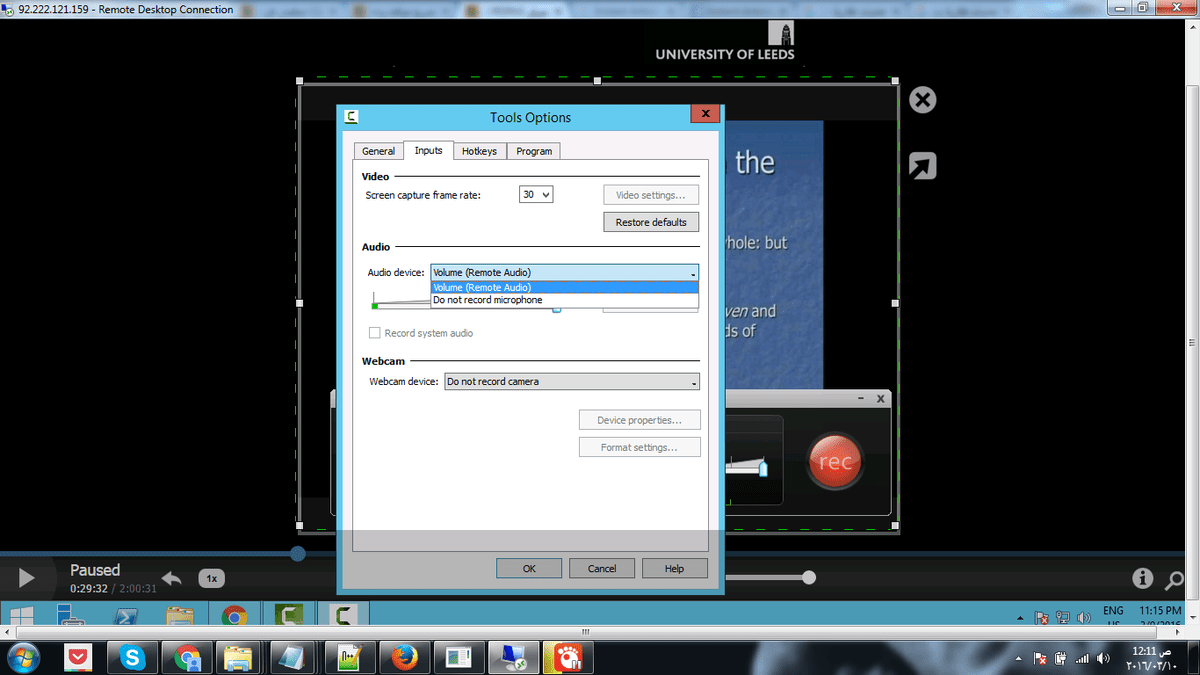Open the screen capture frame rate dropdown
Image resolution: width=1200 pixels, height=675 pixels.
pos(536,195)
